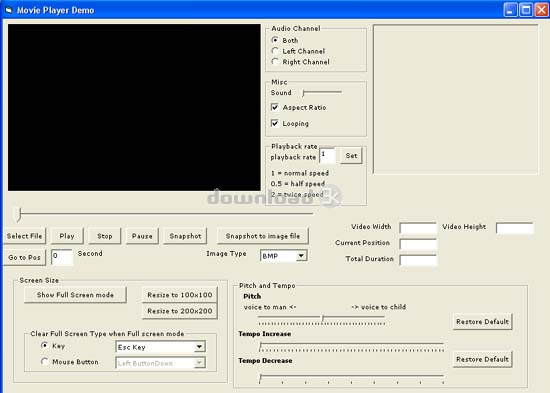Select the Mouse Button radio option
550x393 pixels.
point(45,361)
